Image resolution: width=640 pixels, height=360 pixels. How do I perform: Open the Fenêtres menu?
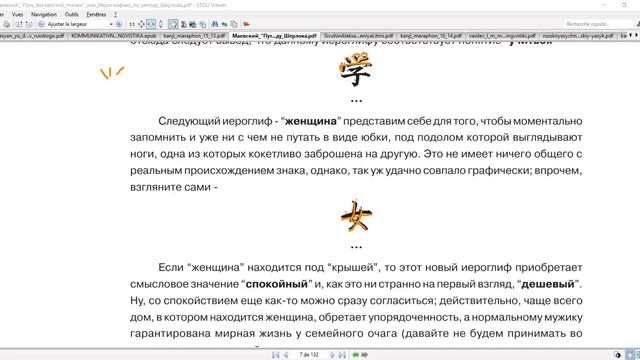tap(96, 14)
